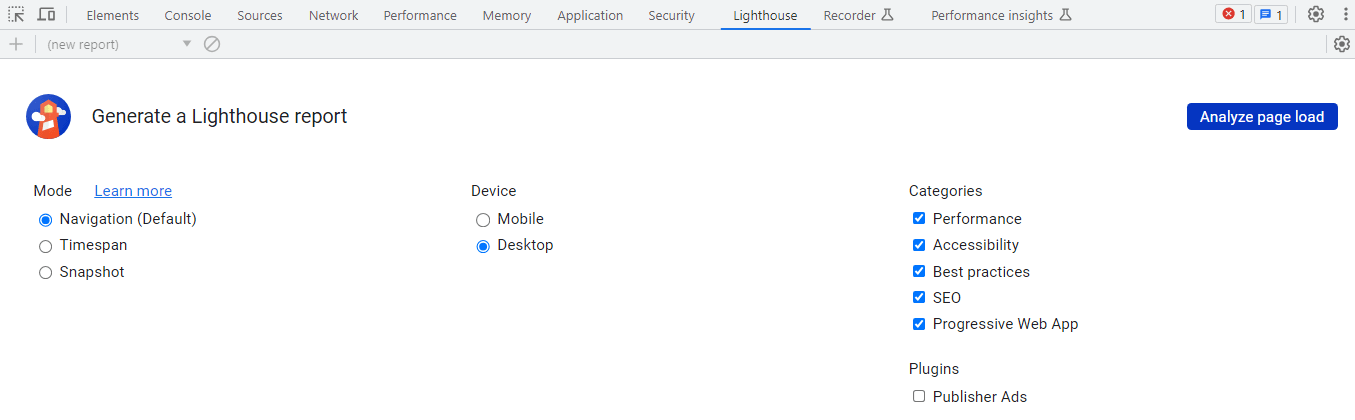The height and width of the screenshot is (420, 1355).
Task: Click the red error count badge
Action: coord(1233,15)
